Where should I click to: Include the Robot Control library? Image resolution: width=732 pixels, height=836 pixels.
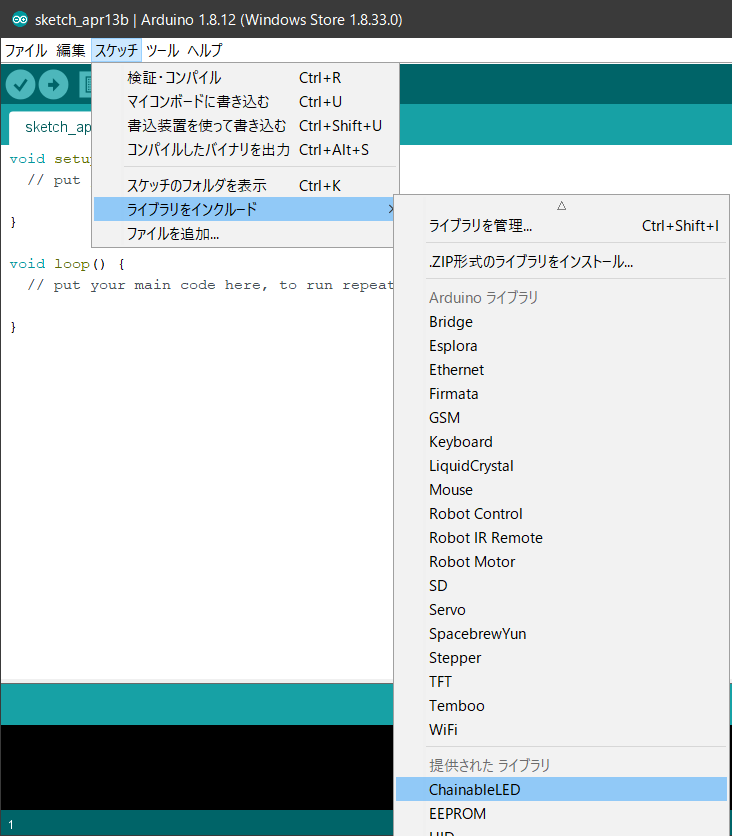pyautogui.click(x=561, y=514)
